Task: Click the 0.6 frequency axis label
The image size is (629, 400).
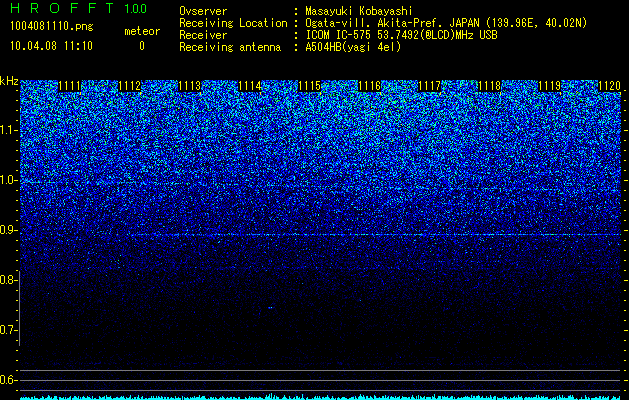Action: pos(7,380)
